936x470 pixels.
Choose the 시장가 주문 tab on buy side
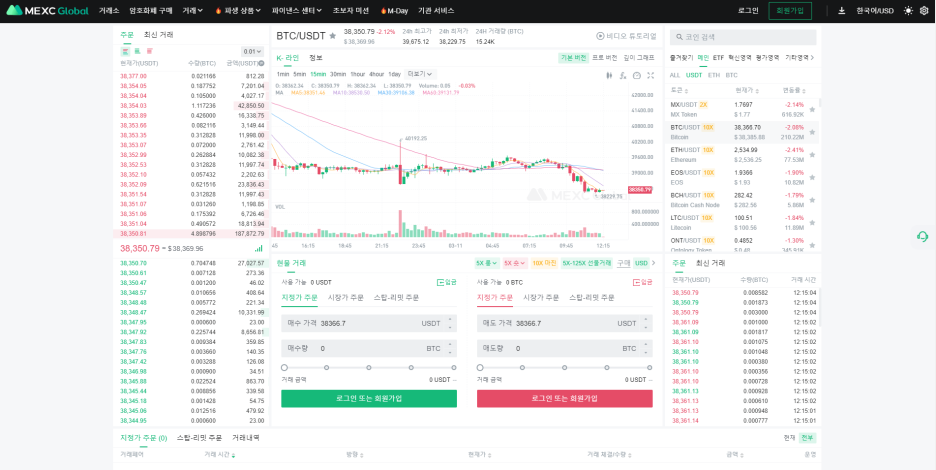345,297
